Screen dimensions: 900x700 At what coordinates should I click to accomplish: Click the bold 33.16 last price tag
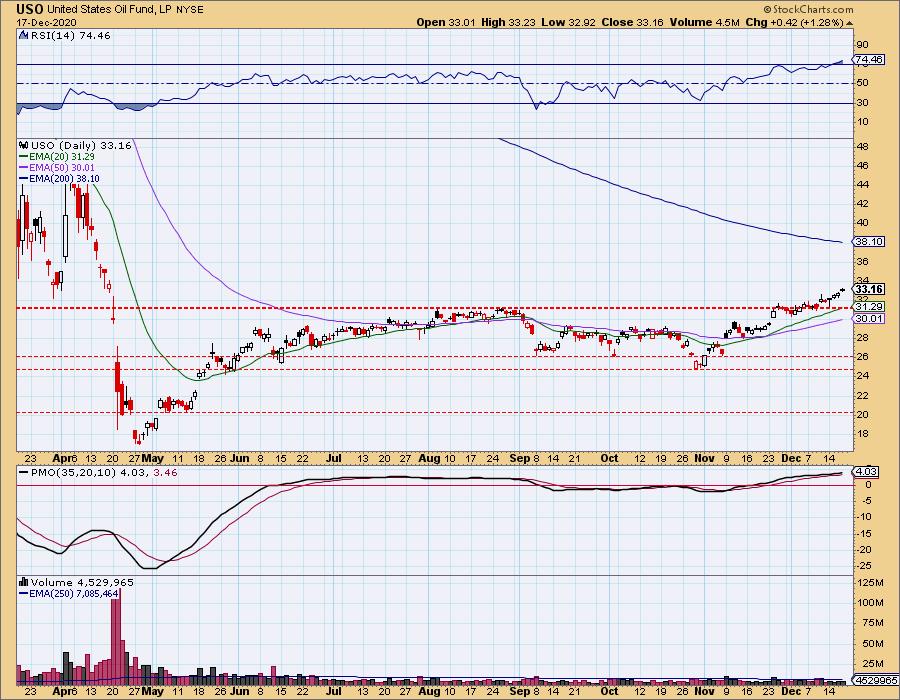tap(869, 289)
